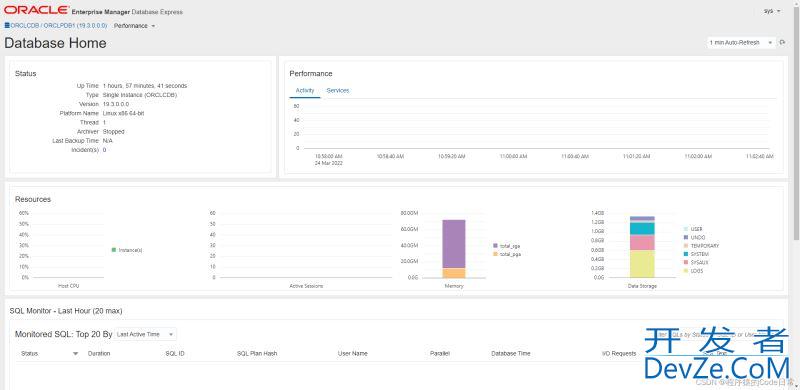
Task: Click the Memory chart label
Action: pyautogui.click(x=454, y=286)
